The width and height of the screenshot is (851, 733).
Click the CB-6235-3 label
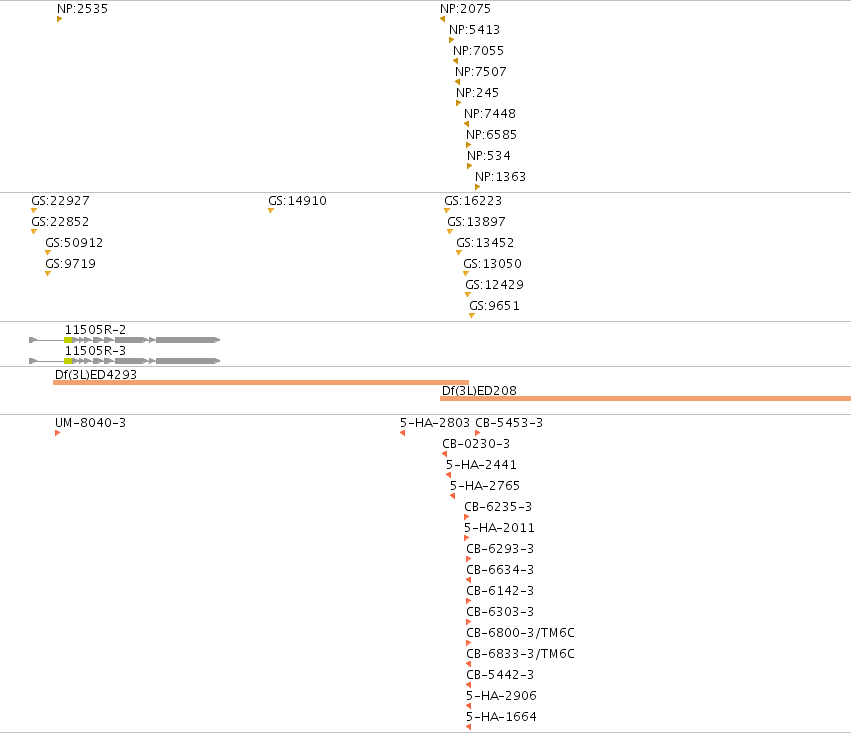click(x=498, y=507)
